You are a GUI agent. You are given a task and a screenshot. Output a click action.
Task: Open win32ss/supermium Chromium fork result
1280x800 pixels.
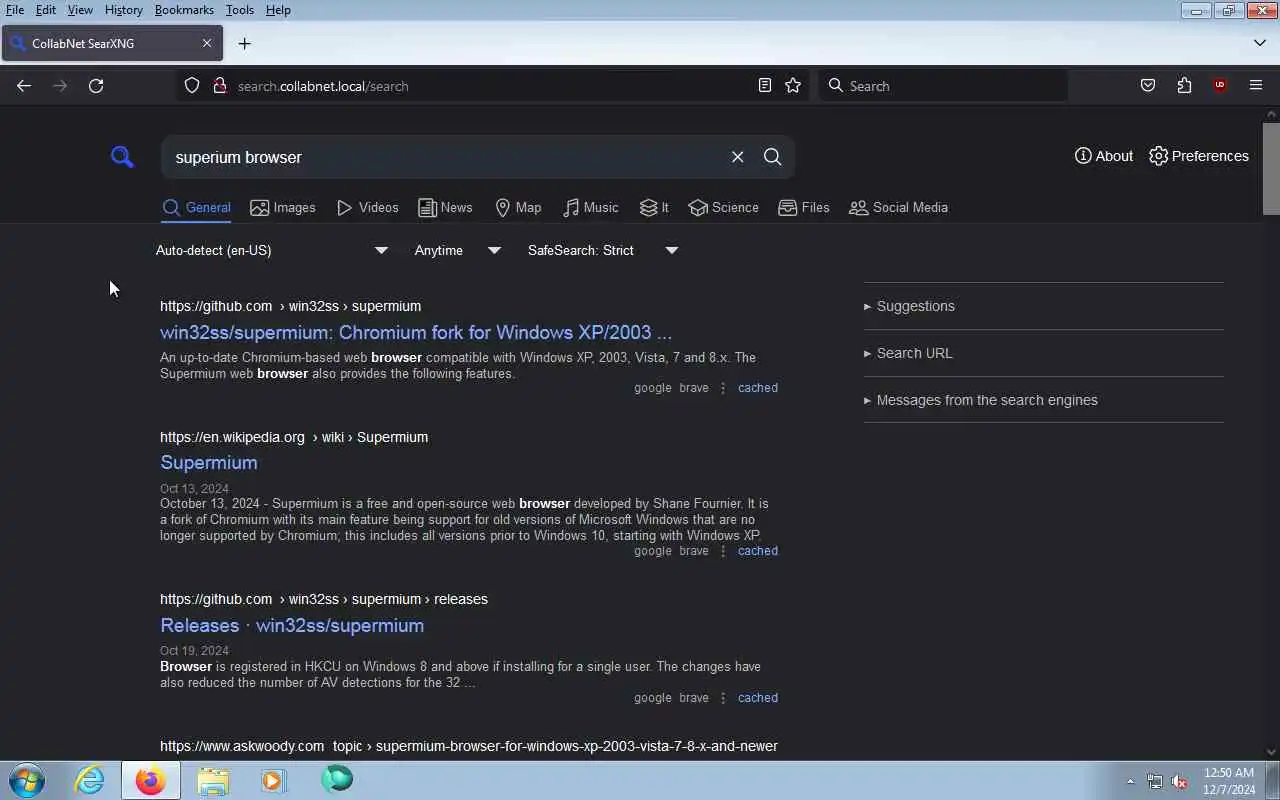click(x=416, y=332)
